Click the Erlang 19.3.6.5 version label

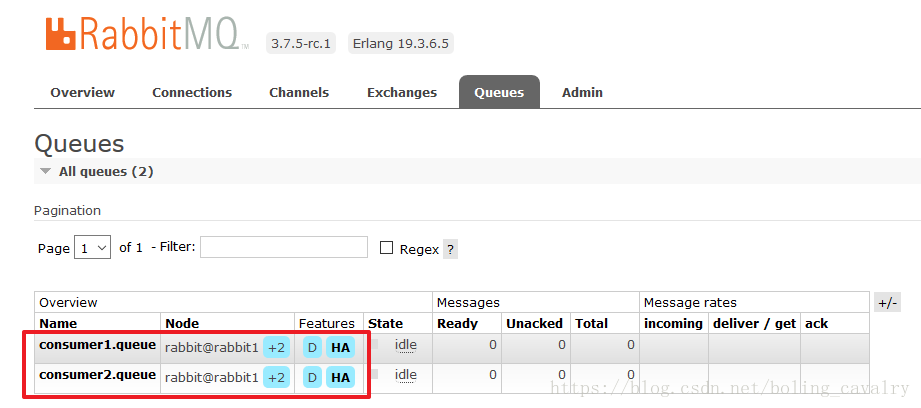(401, 43)
